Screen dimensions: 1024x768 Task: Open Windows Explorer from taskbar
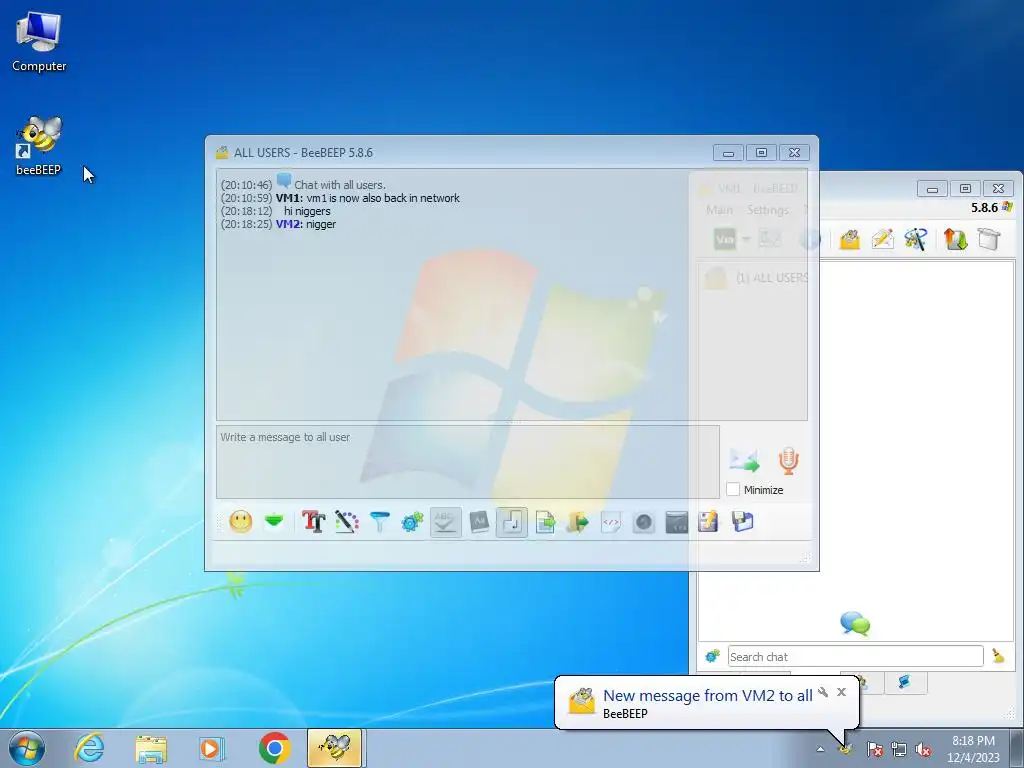click(151, 748)
